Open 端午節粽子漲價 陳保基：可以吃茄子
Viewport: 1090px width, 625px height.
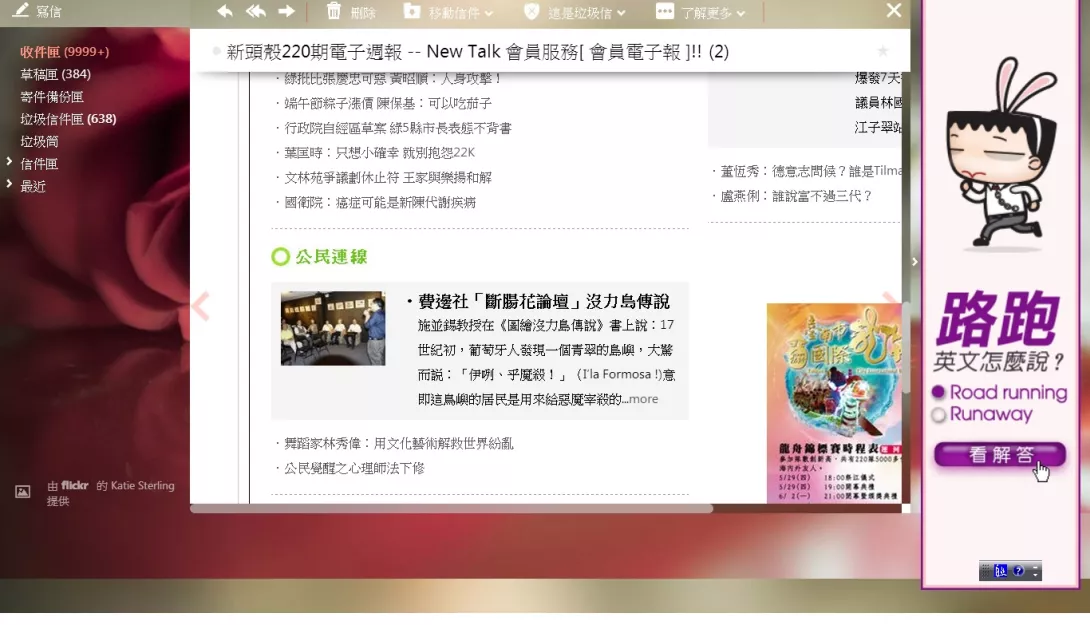(388, 104)
